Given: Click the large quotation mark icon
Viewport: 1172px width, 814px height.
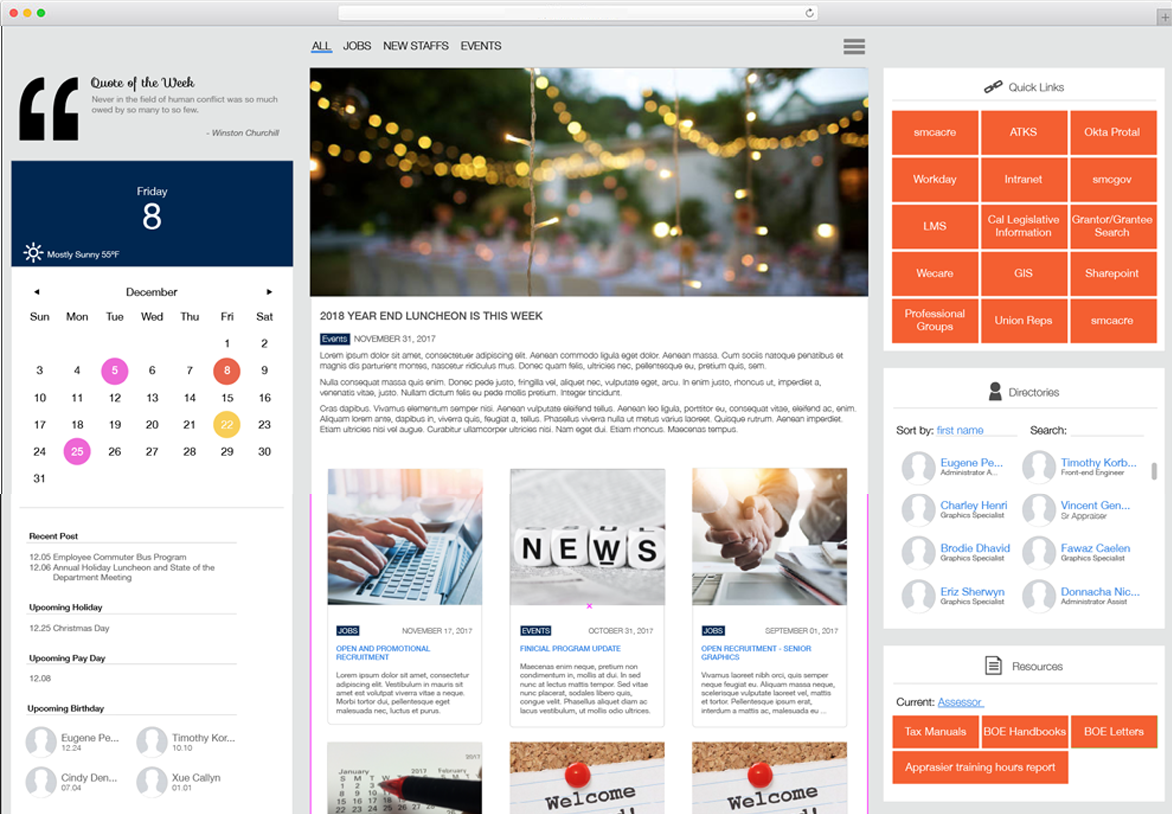Looking at the screenshot, I should click(49, 108).
